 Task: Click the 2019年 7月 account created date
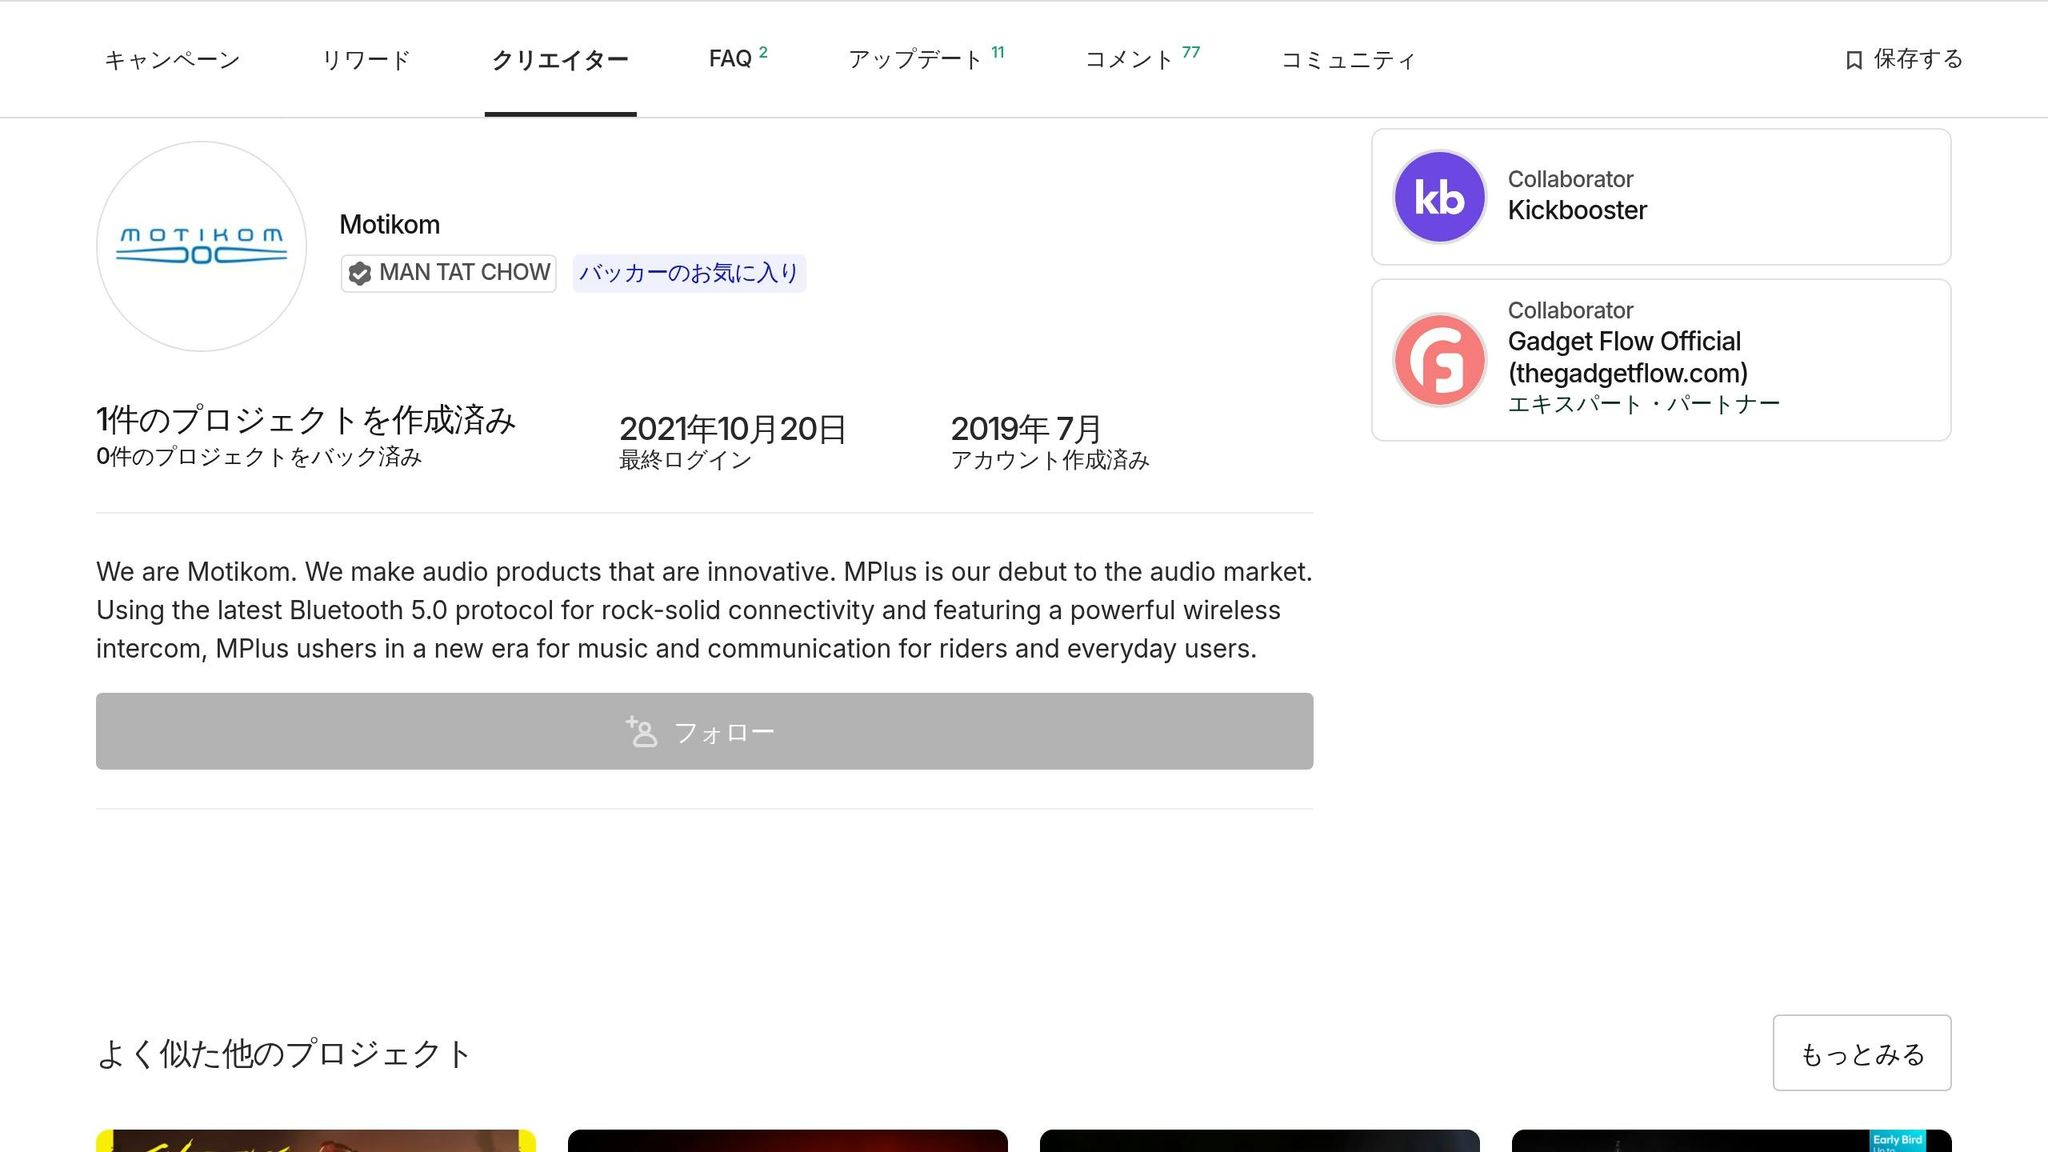(1026, 429)
